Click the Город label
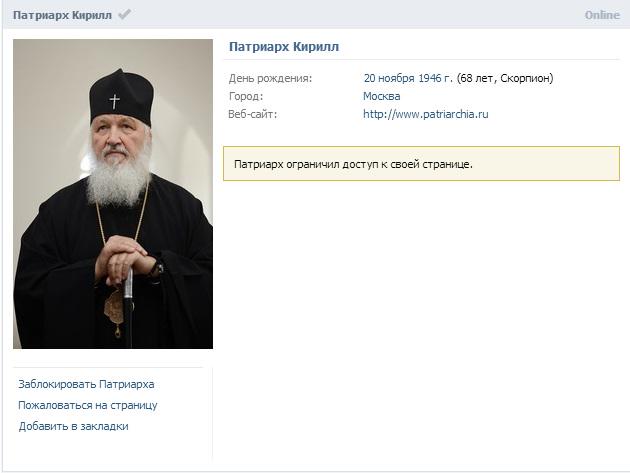The width and height of the screenshot is (630, 473). click(246, 96)
